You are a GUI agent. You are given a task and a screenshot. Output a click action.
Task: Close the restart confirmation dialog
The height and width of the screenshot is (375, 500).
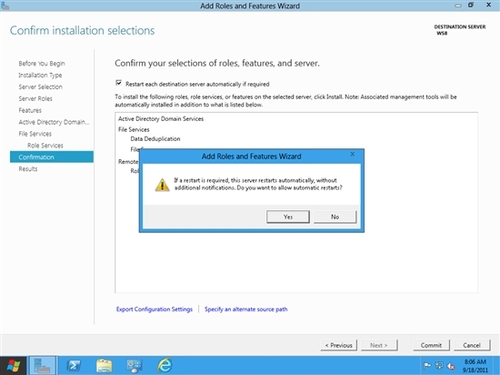point(352,154)
